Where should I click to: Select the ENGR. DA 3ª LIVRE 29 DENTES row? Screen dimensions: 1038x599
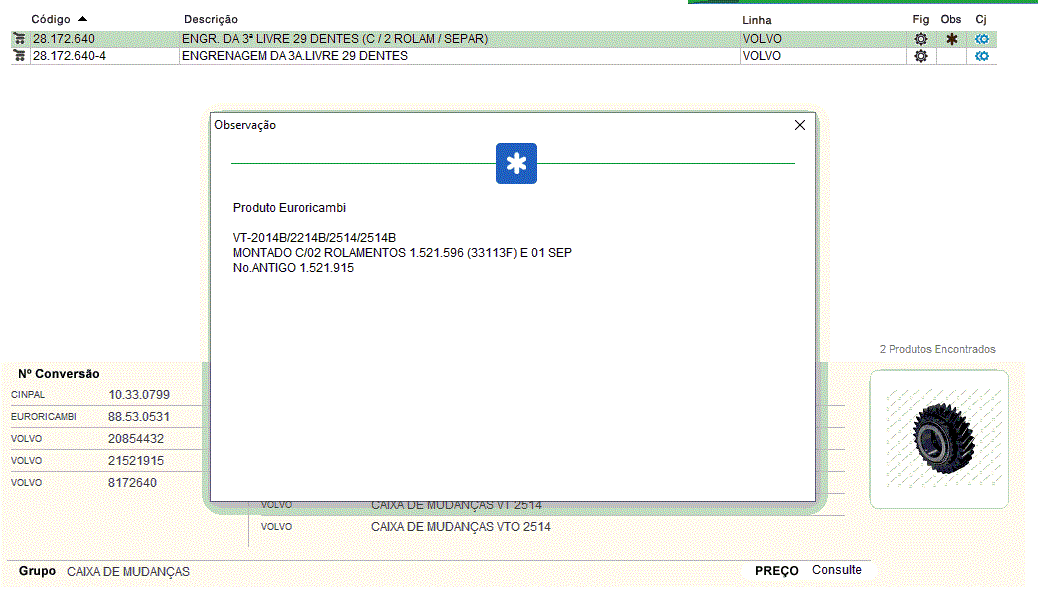(334, 39)
